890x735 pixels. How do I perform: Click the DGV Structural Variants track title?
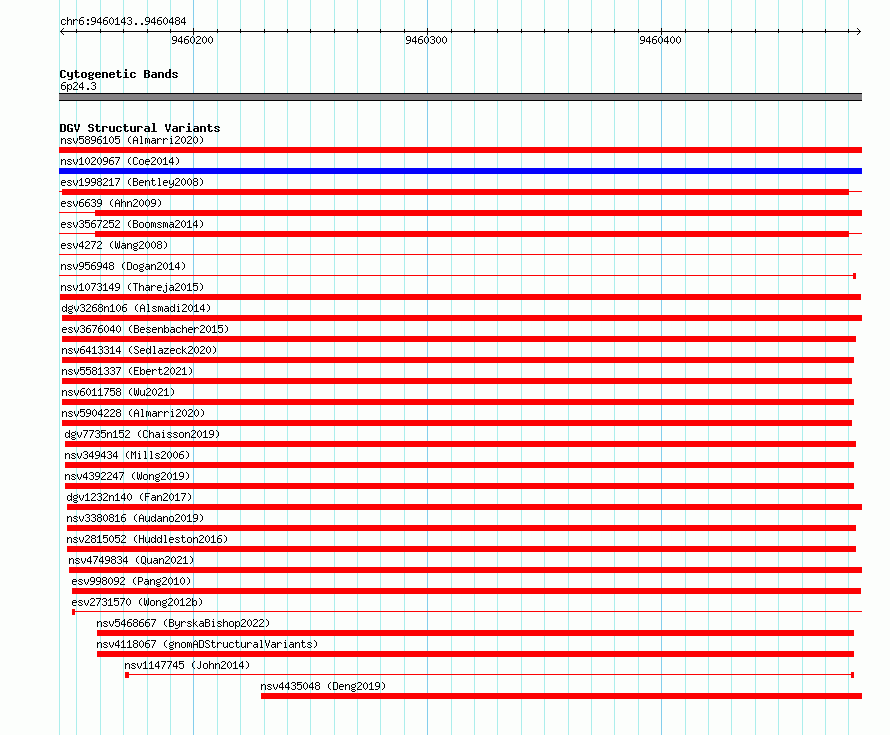click(140, 128)
